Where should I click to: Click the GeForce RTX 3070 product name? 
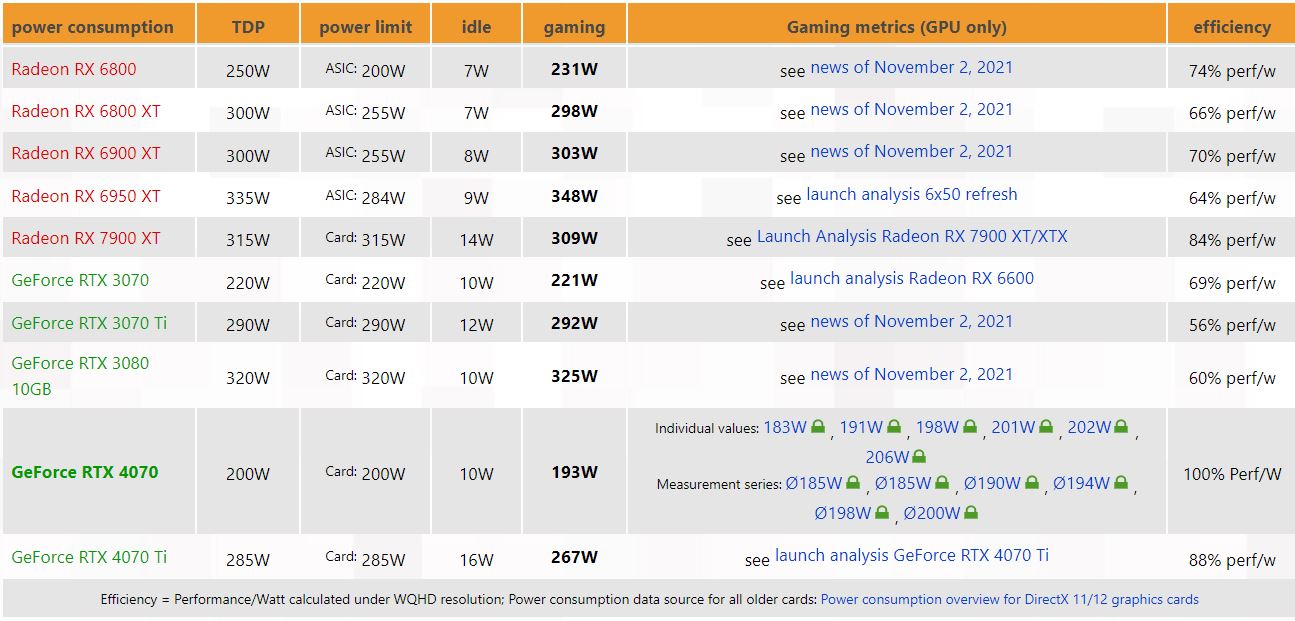point(80,280)
